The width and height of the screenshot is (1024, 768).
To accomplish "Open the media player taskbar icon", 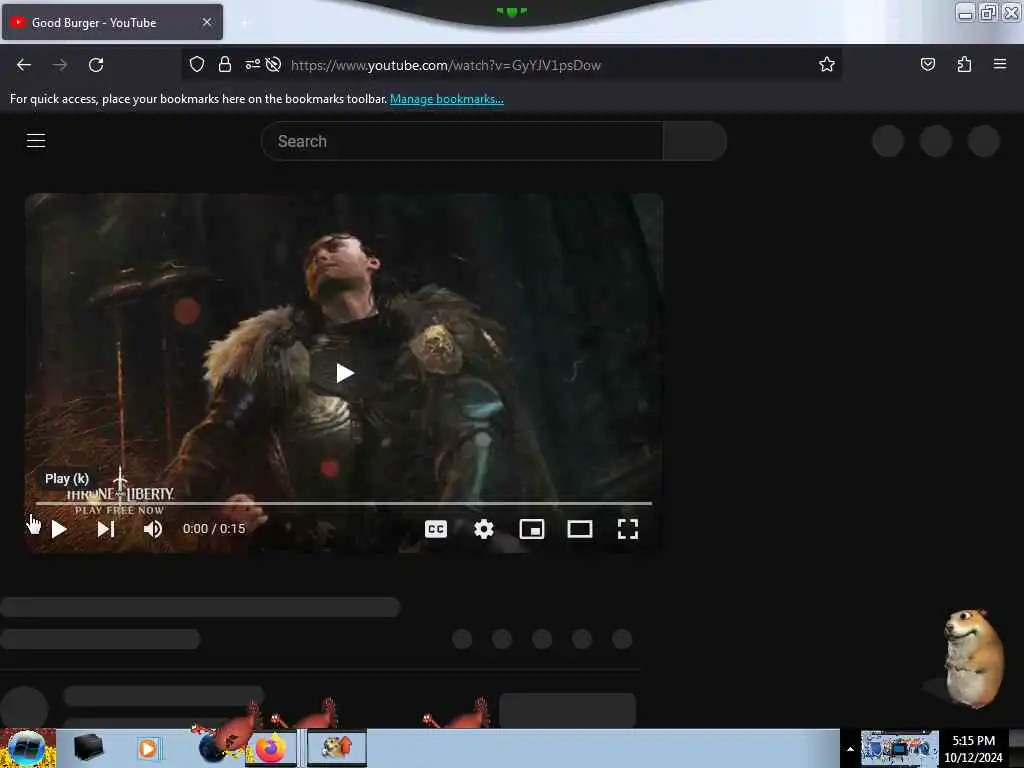I will [x=148, y=748].
